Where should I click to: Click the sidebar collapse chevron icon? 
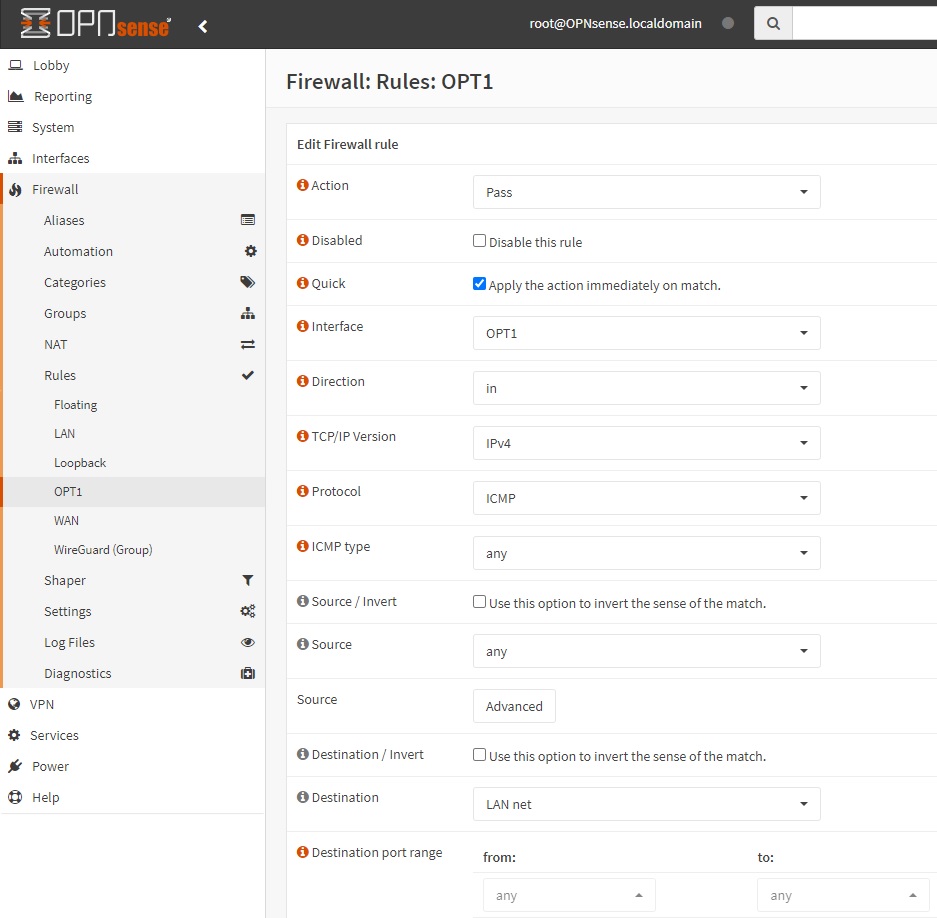pos(203,26)
